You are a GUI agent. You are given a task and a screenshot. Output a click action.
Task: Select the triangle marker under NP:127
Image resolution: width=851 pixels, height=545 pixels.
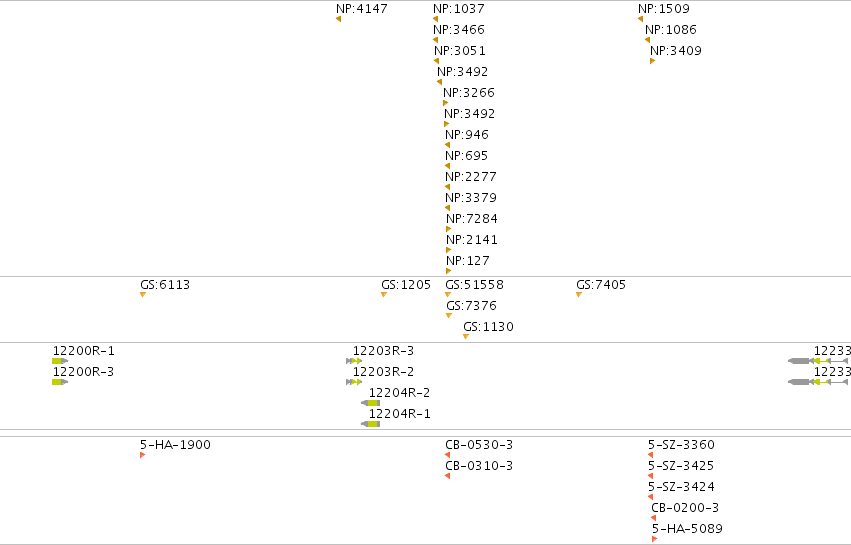[448, 271]
